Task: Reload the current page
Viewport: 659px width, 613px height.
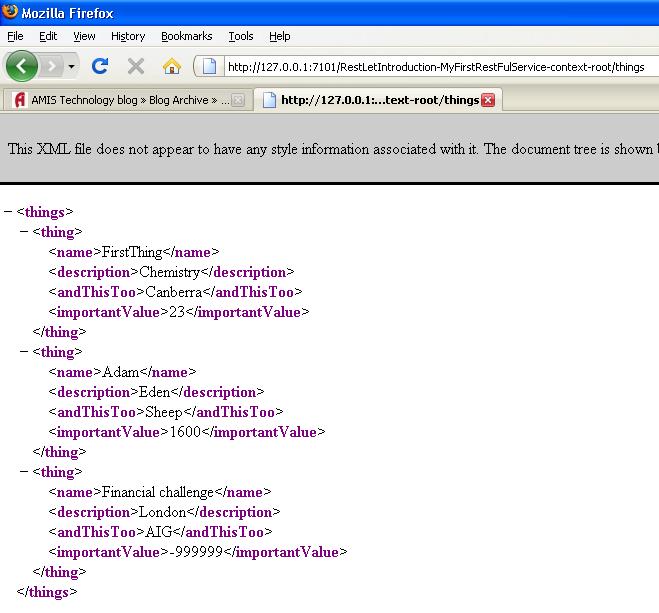Action: coord(100,67)
